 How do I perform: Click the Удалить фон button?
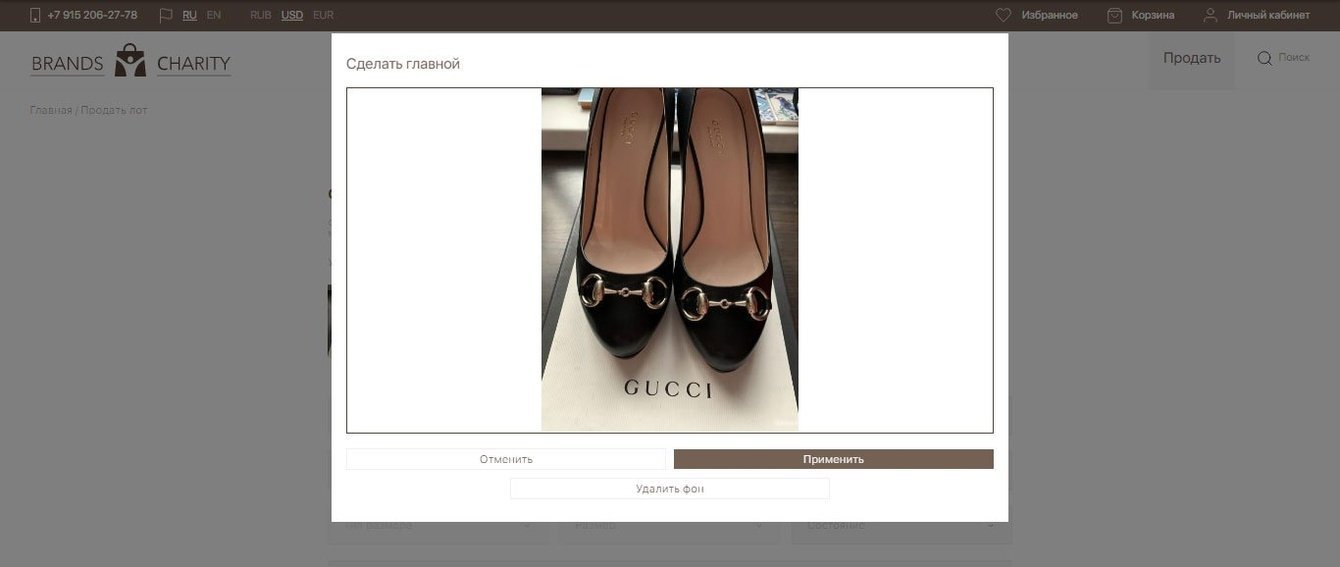click(x=670, y=489)
